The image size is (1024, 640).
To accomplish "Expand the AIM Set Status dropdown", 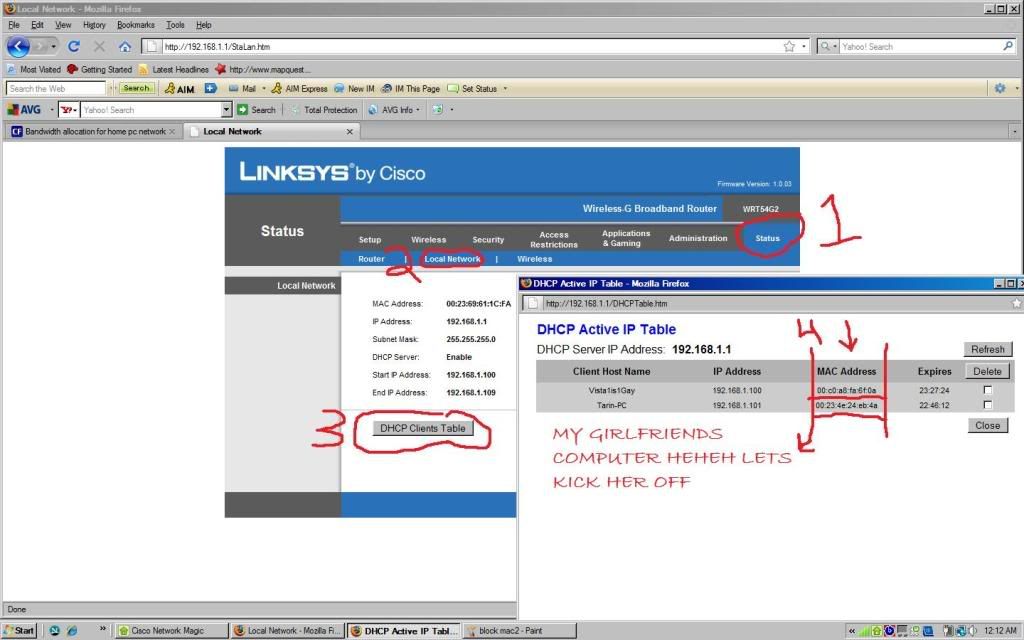I will [504, 88].
